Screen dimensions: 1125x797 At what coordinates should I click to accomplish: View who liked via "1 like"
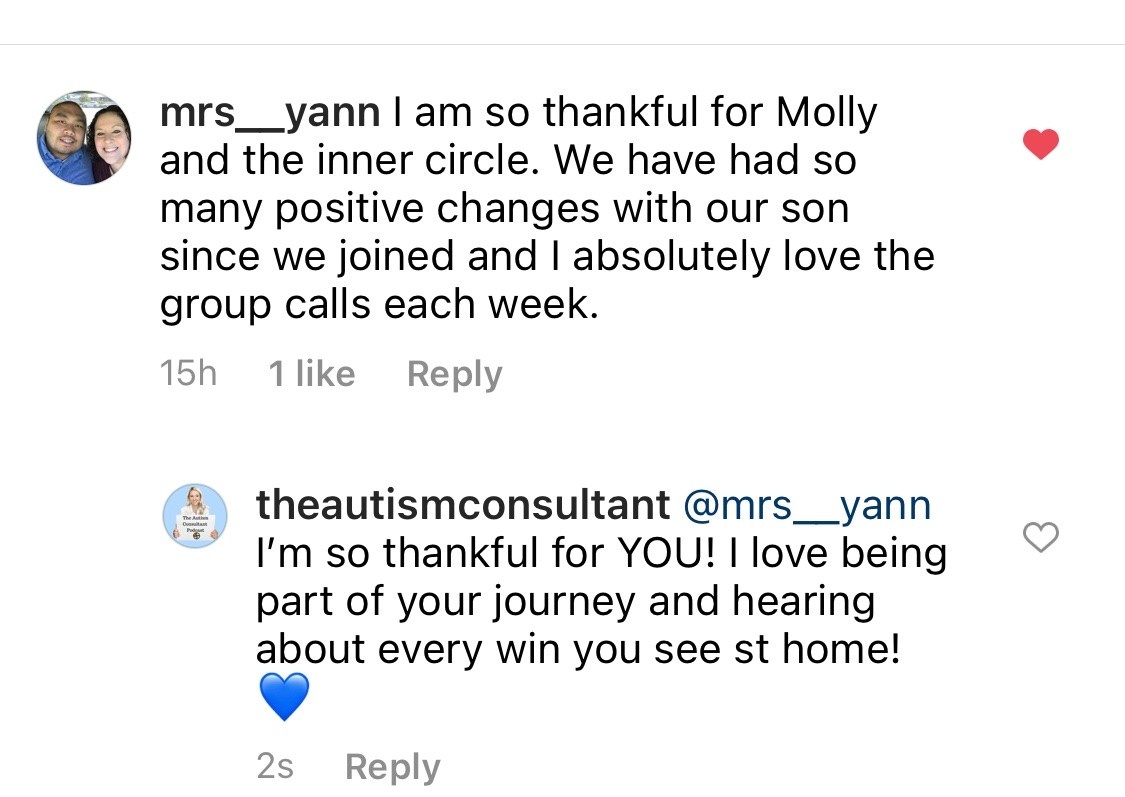coord(311,374)
